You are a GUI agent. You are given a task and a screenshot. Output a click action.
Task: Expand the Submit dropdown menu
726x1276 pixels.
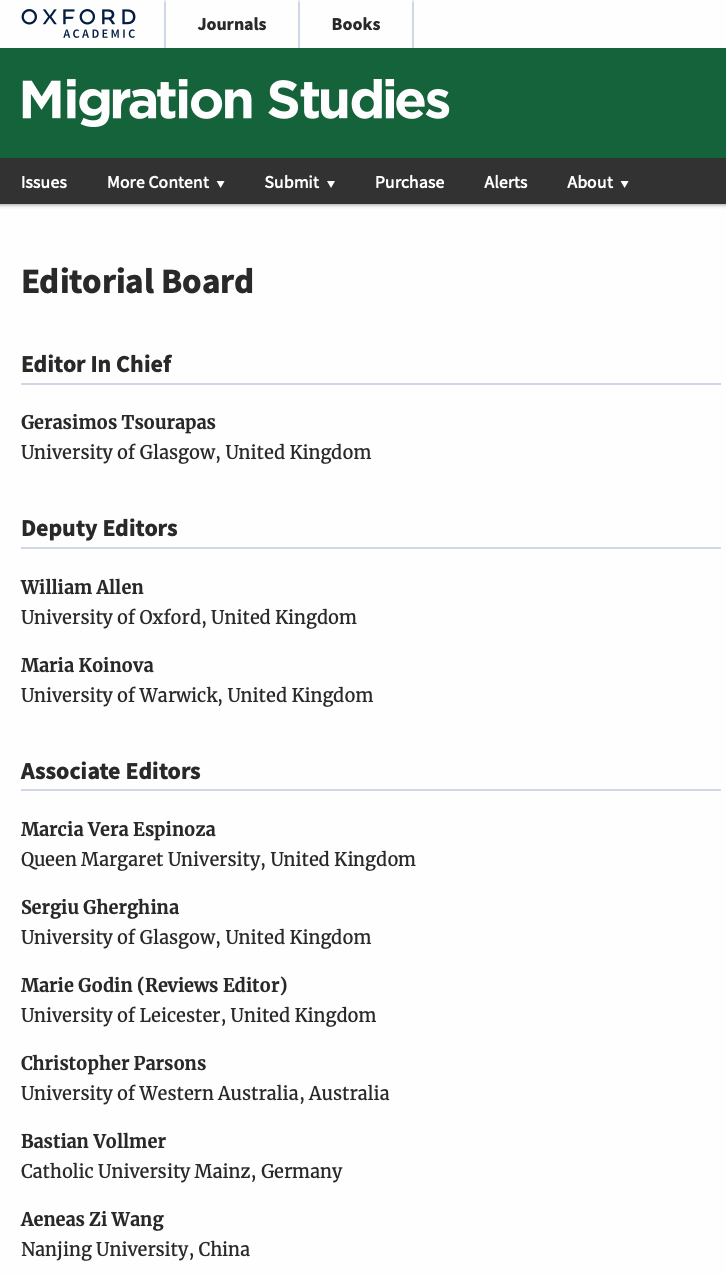tap(299, 182)
